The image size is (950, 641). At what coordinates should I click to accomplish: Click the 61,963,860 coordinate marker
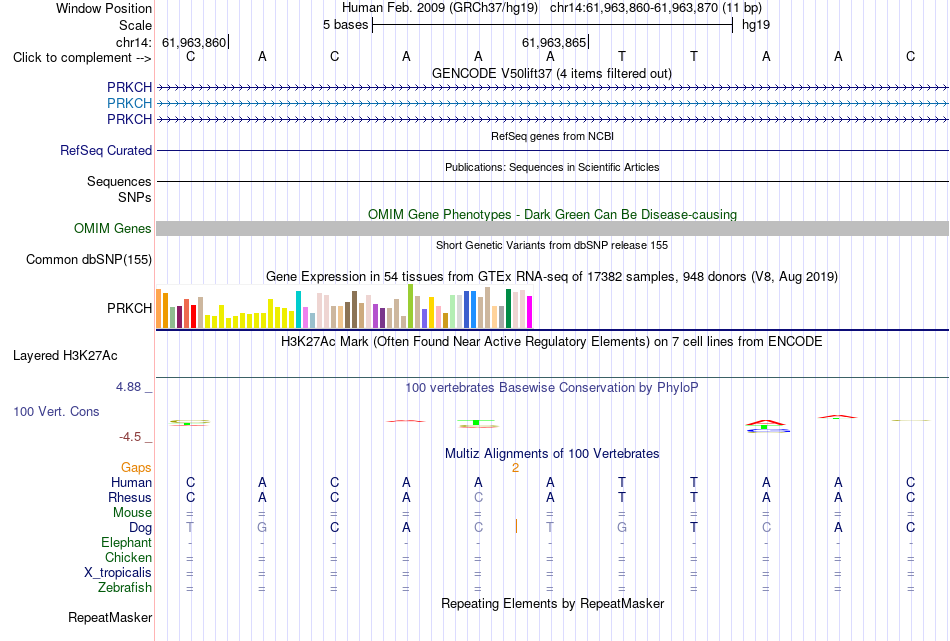pyautogui.click(x=193, y=42)
